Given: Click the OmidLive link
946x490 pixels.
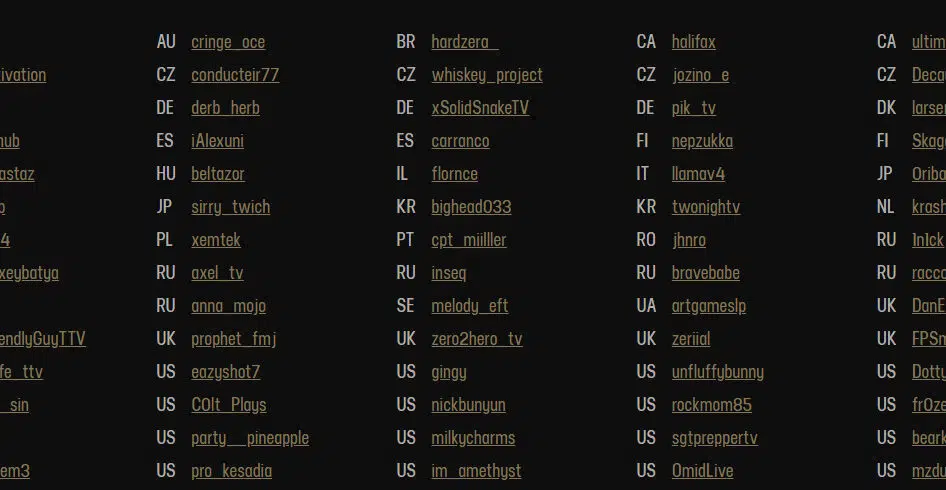Looking at the screenshot, I should [x=703, y=471].
